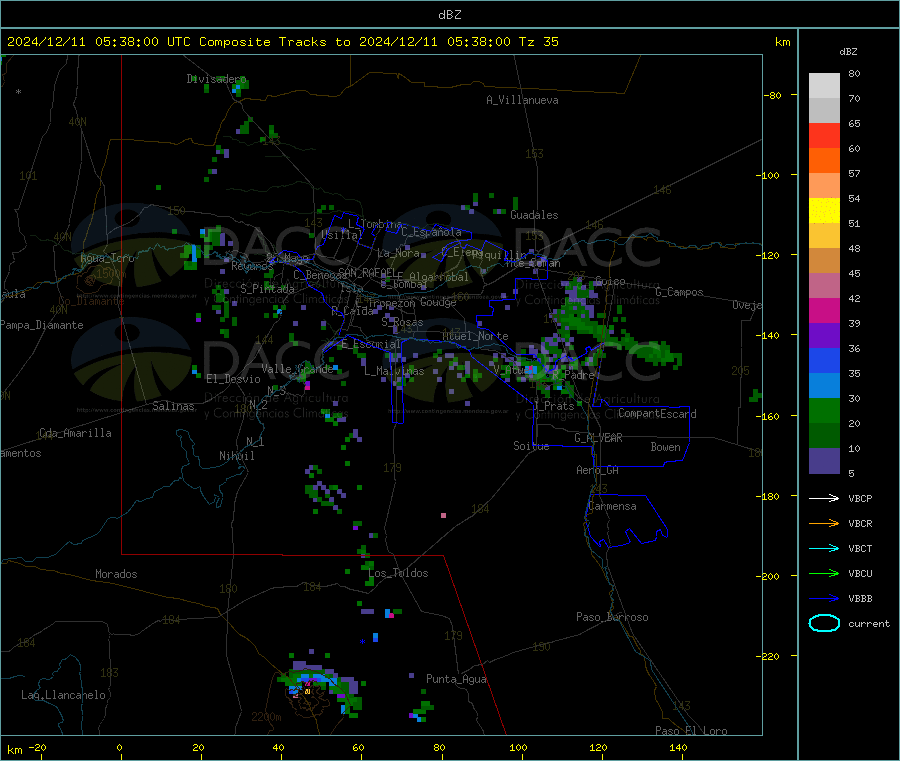Click the '-20' km horizontal axis tick label
The image size is (900, 761).
click(37, 747)
